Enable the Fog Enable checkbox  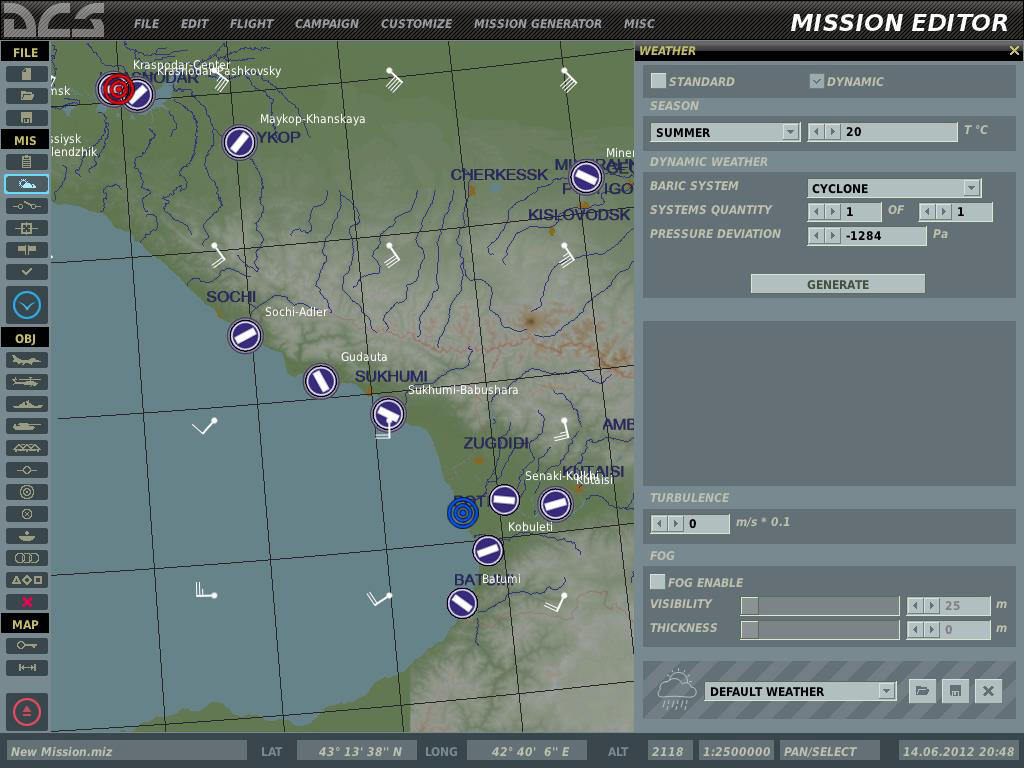[x=658, y=582]
